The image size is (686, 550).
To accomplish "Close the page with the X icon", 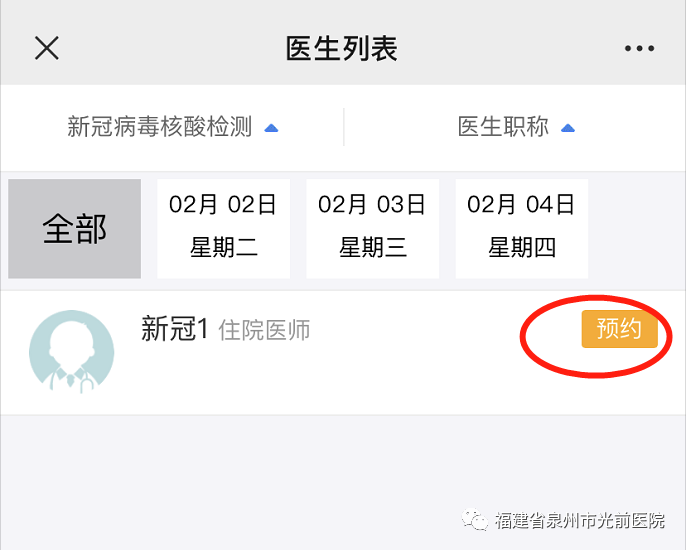I will [x=47, y=48].
